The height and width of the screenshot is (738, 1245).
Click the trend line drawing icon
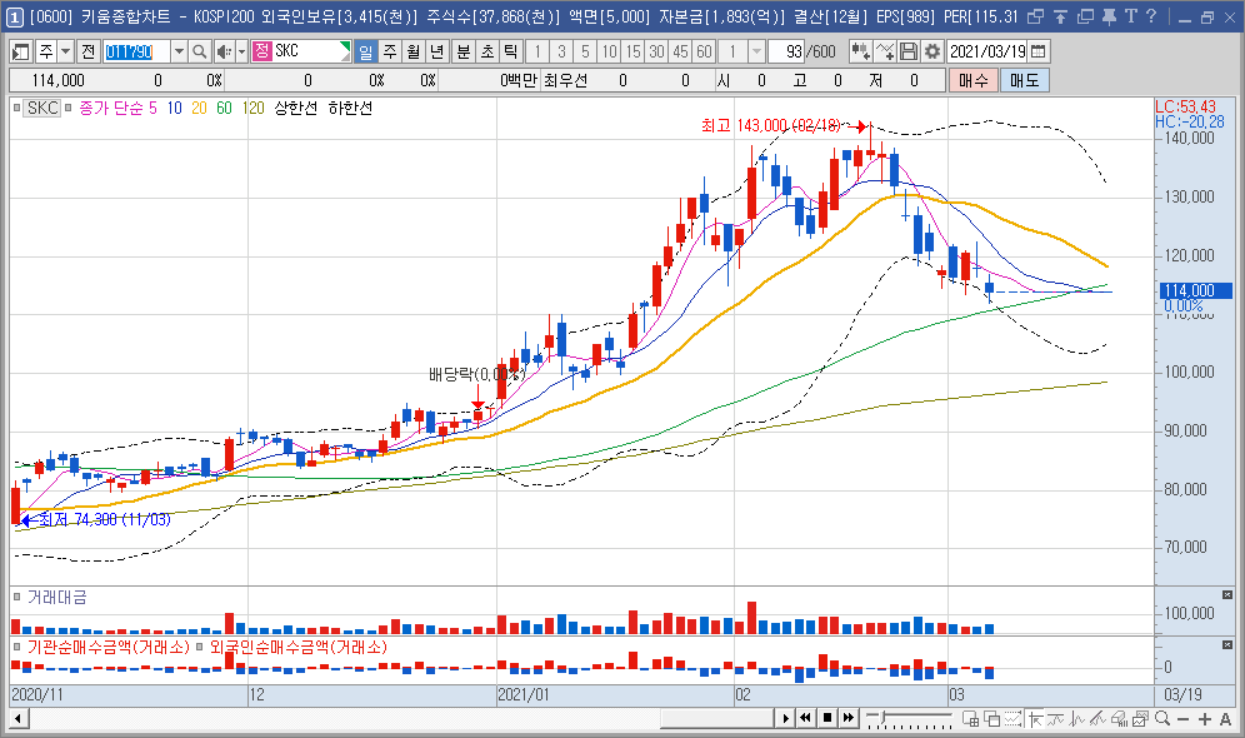pos(1098,718)
